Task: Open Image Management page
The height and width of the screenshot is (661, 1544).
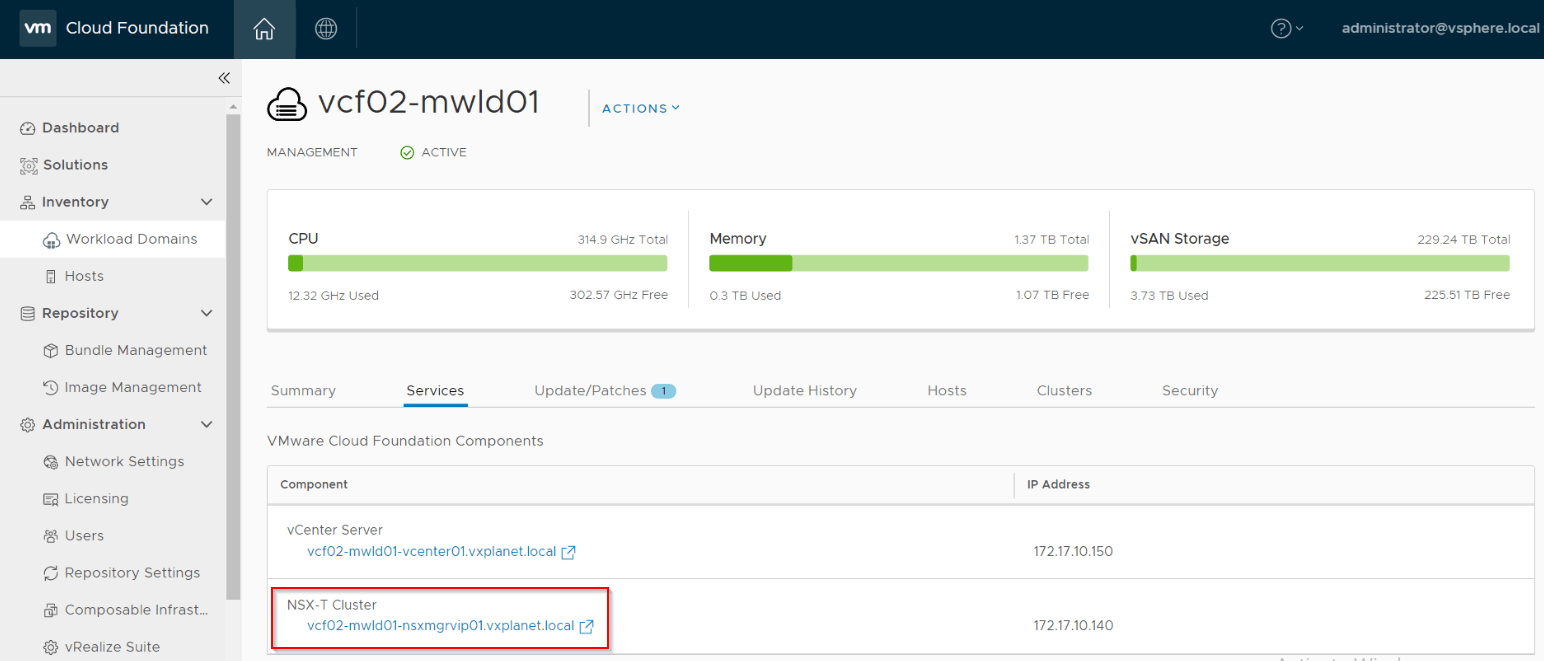Action: point(133,387)
